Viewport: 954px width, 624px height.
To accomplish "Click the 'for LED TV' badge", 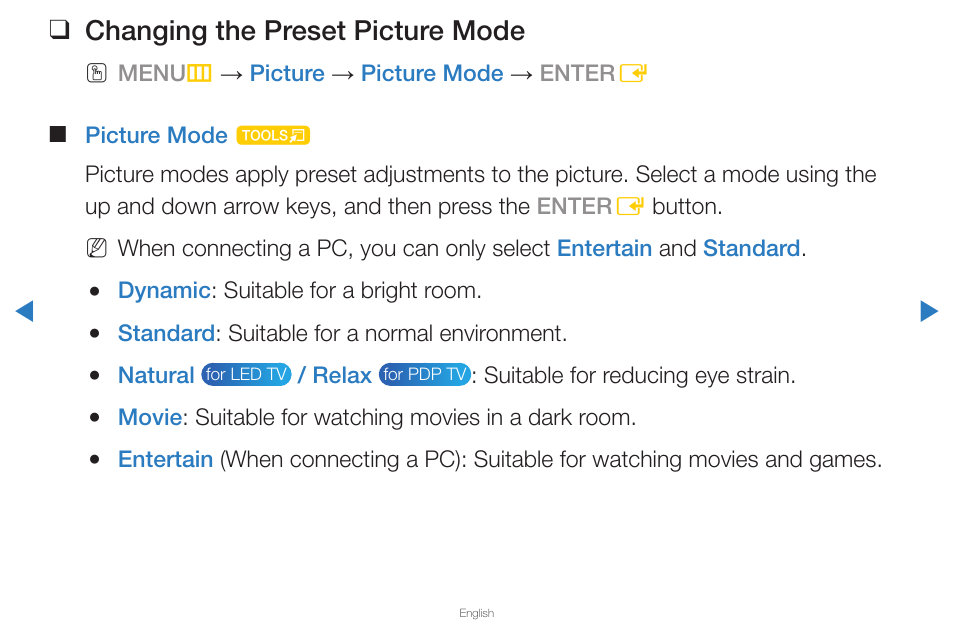I will pyautogui.click(x=246, y=374).
